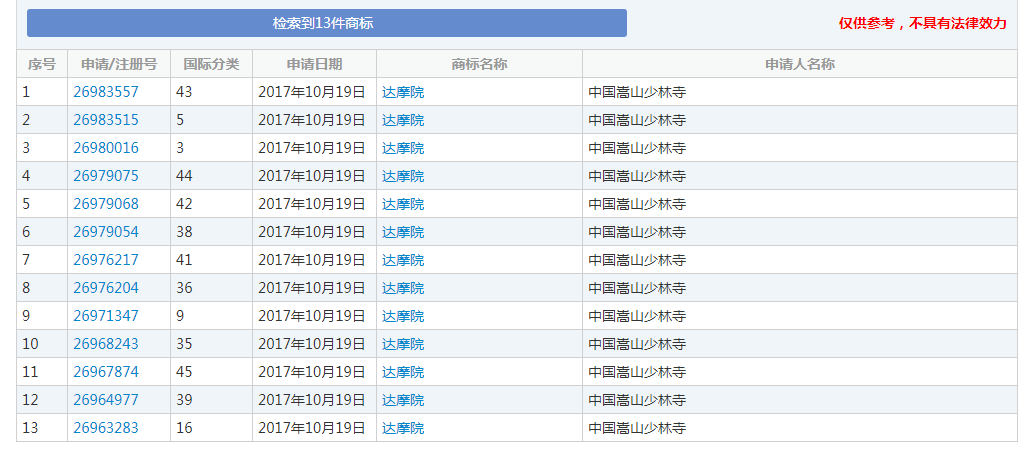Open application number 26976204
1026x453 pixels.
tap(106, 288)
